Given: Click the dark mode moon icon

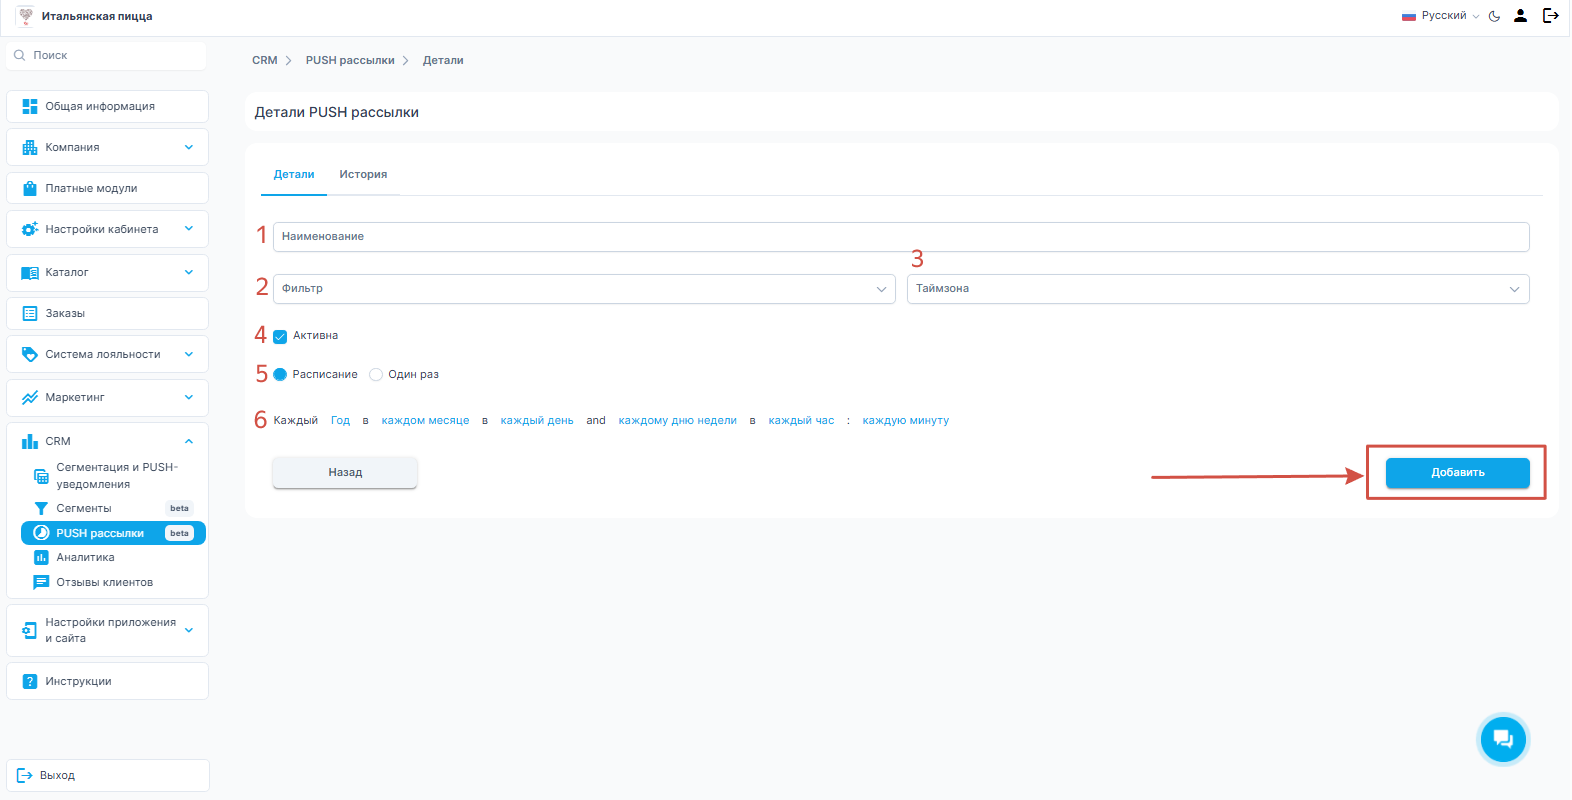Looking at the screenshot, I should (1494, 16).
